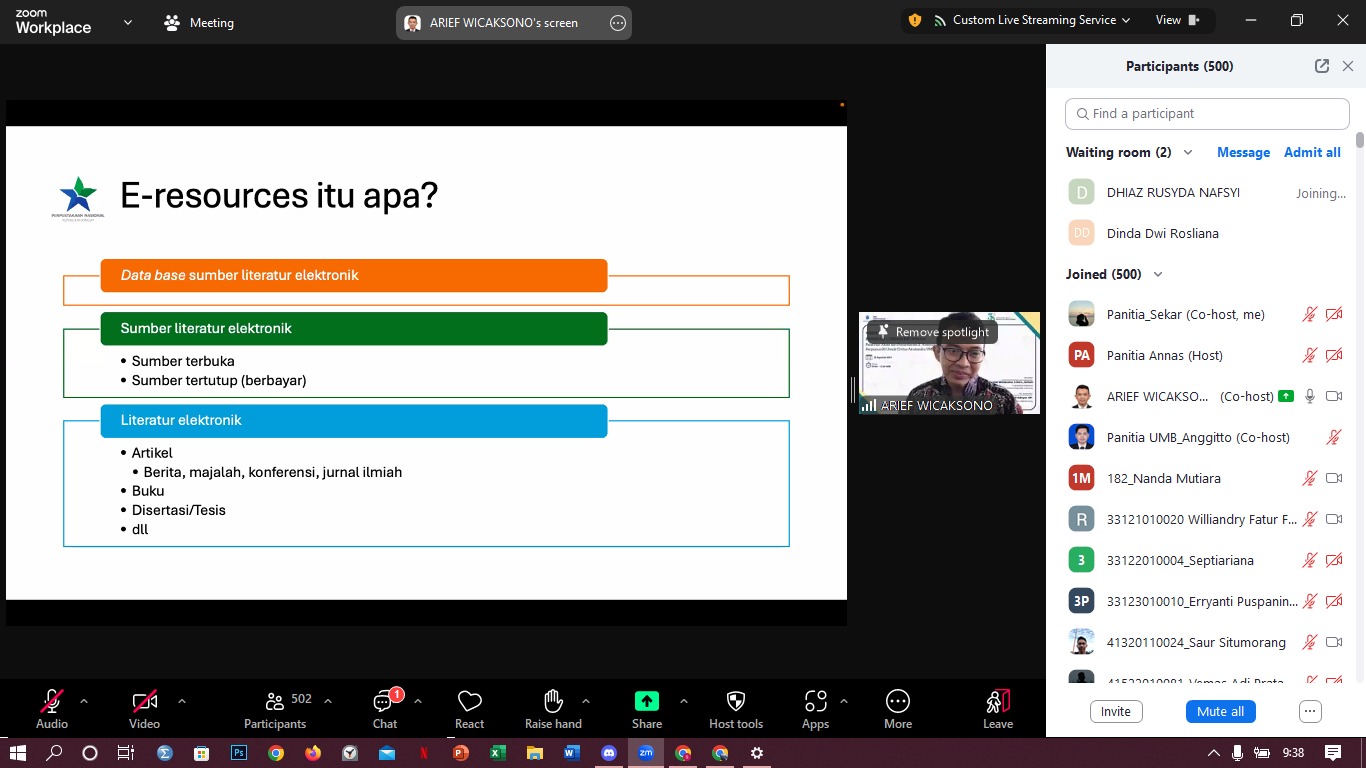Click the Mute all button
This screenshot has width=1366, height=768.
coord(1220,712)
